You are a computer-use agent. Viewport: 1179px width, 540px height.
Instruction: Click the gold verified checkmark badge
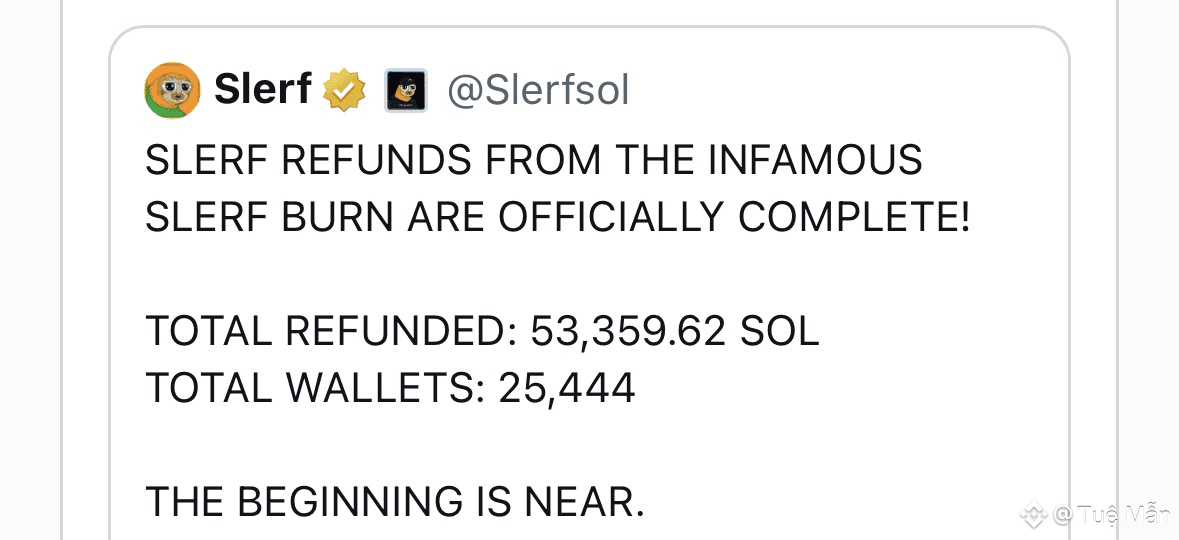point(344,91)
